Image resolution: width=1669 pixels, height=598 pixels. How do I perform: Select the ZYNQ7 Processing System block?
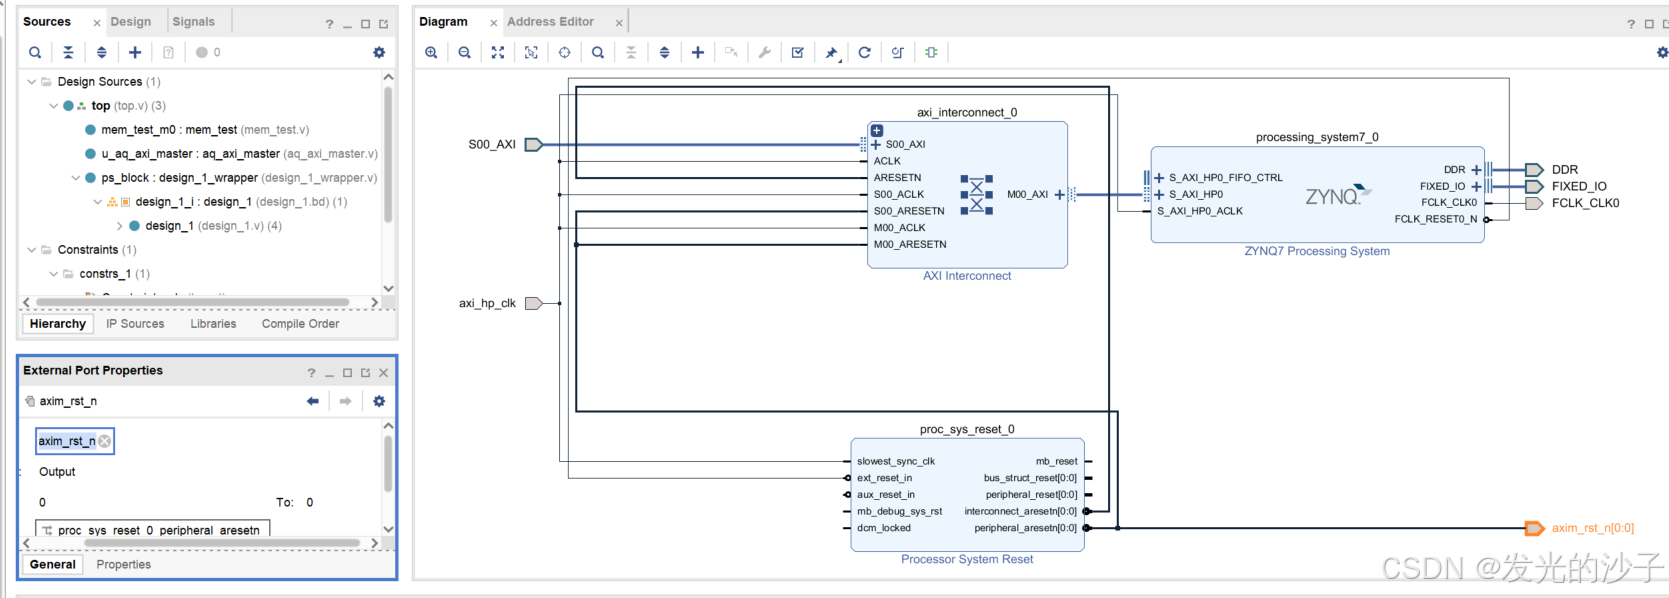[1317, 195]
